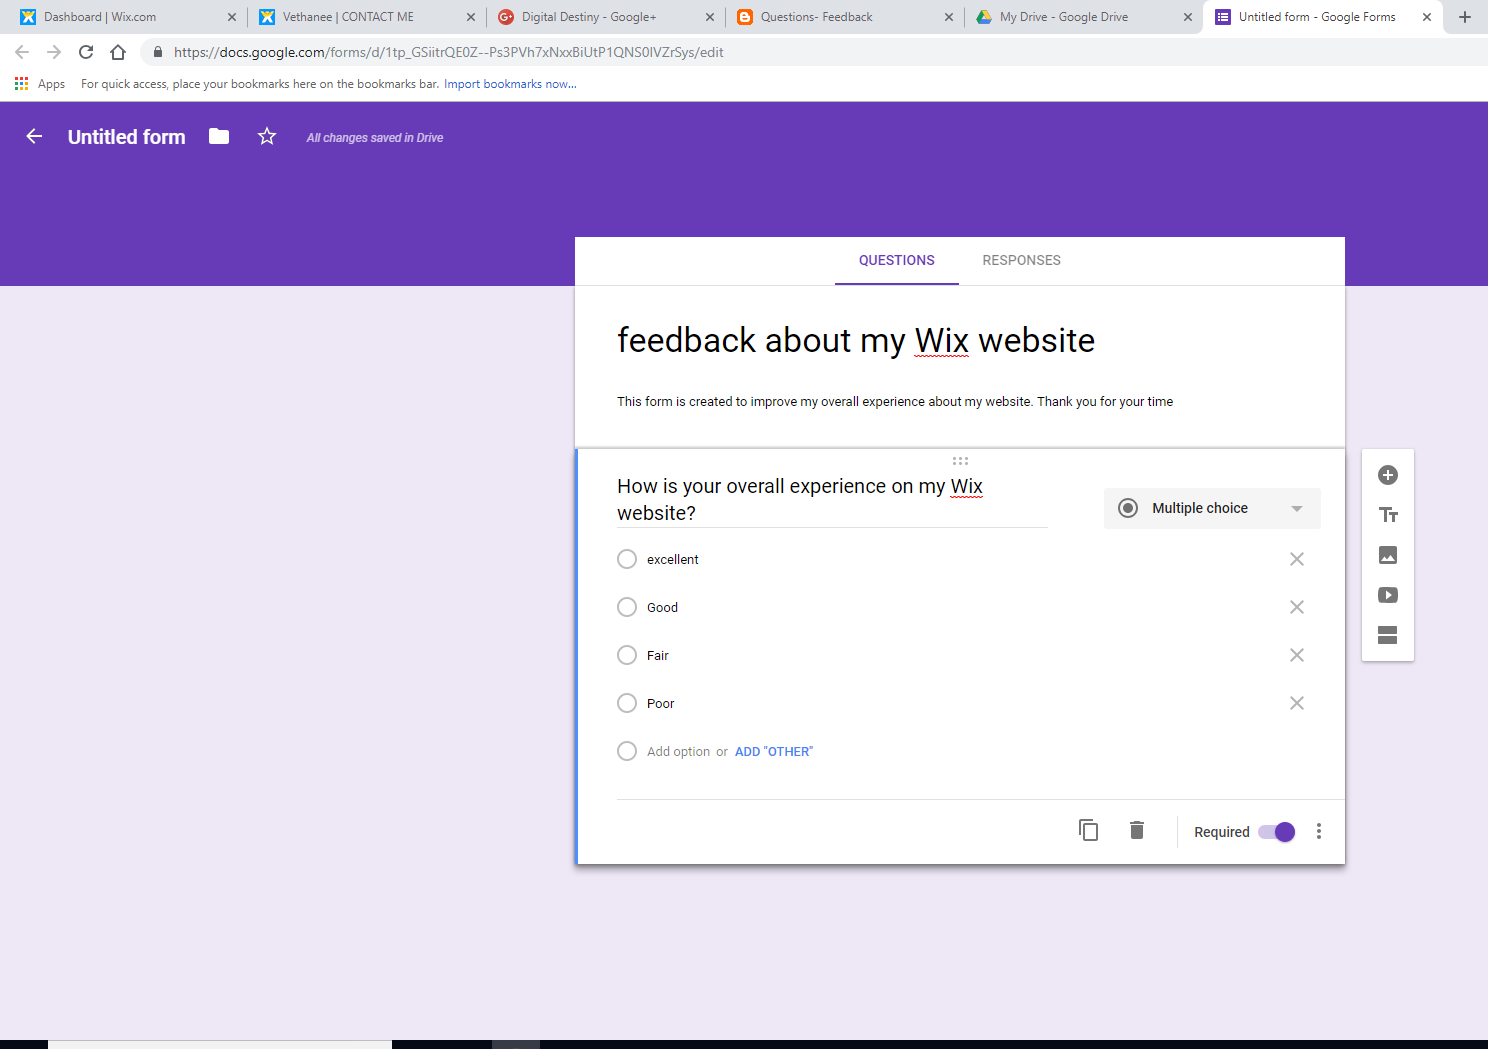Edit the Good option label
The height and width of the screenshot is (1049, 1488).
[662, 608]
